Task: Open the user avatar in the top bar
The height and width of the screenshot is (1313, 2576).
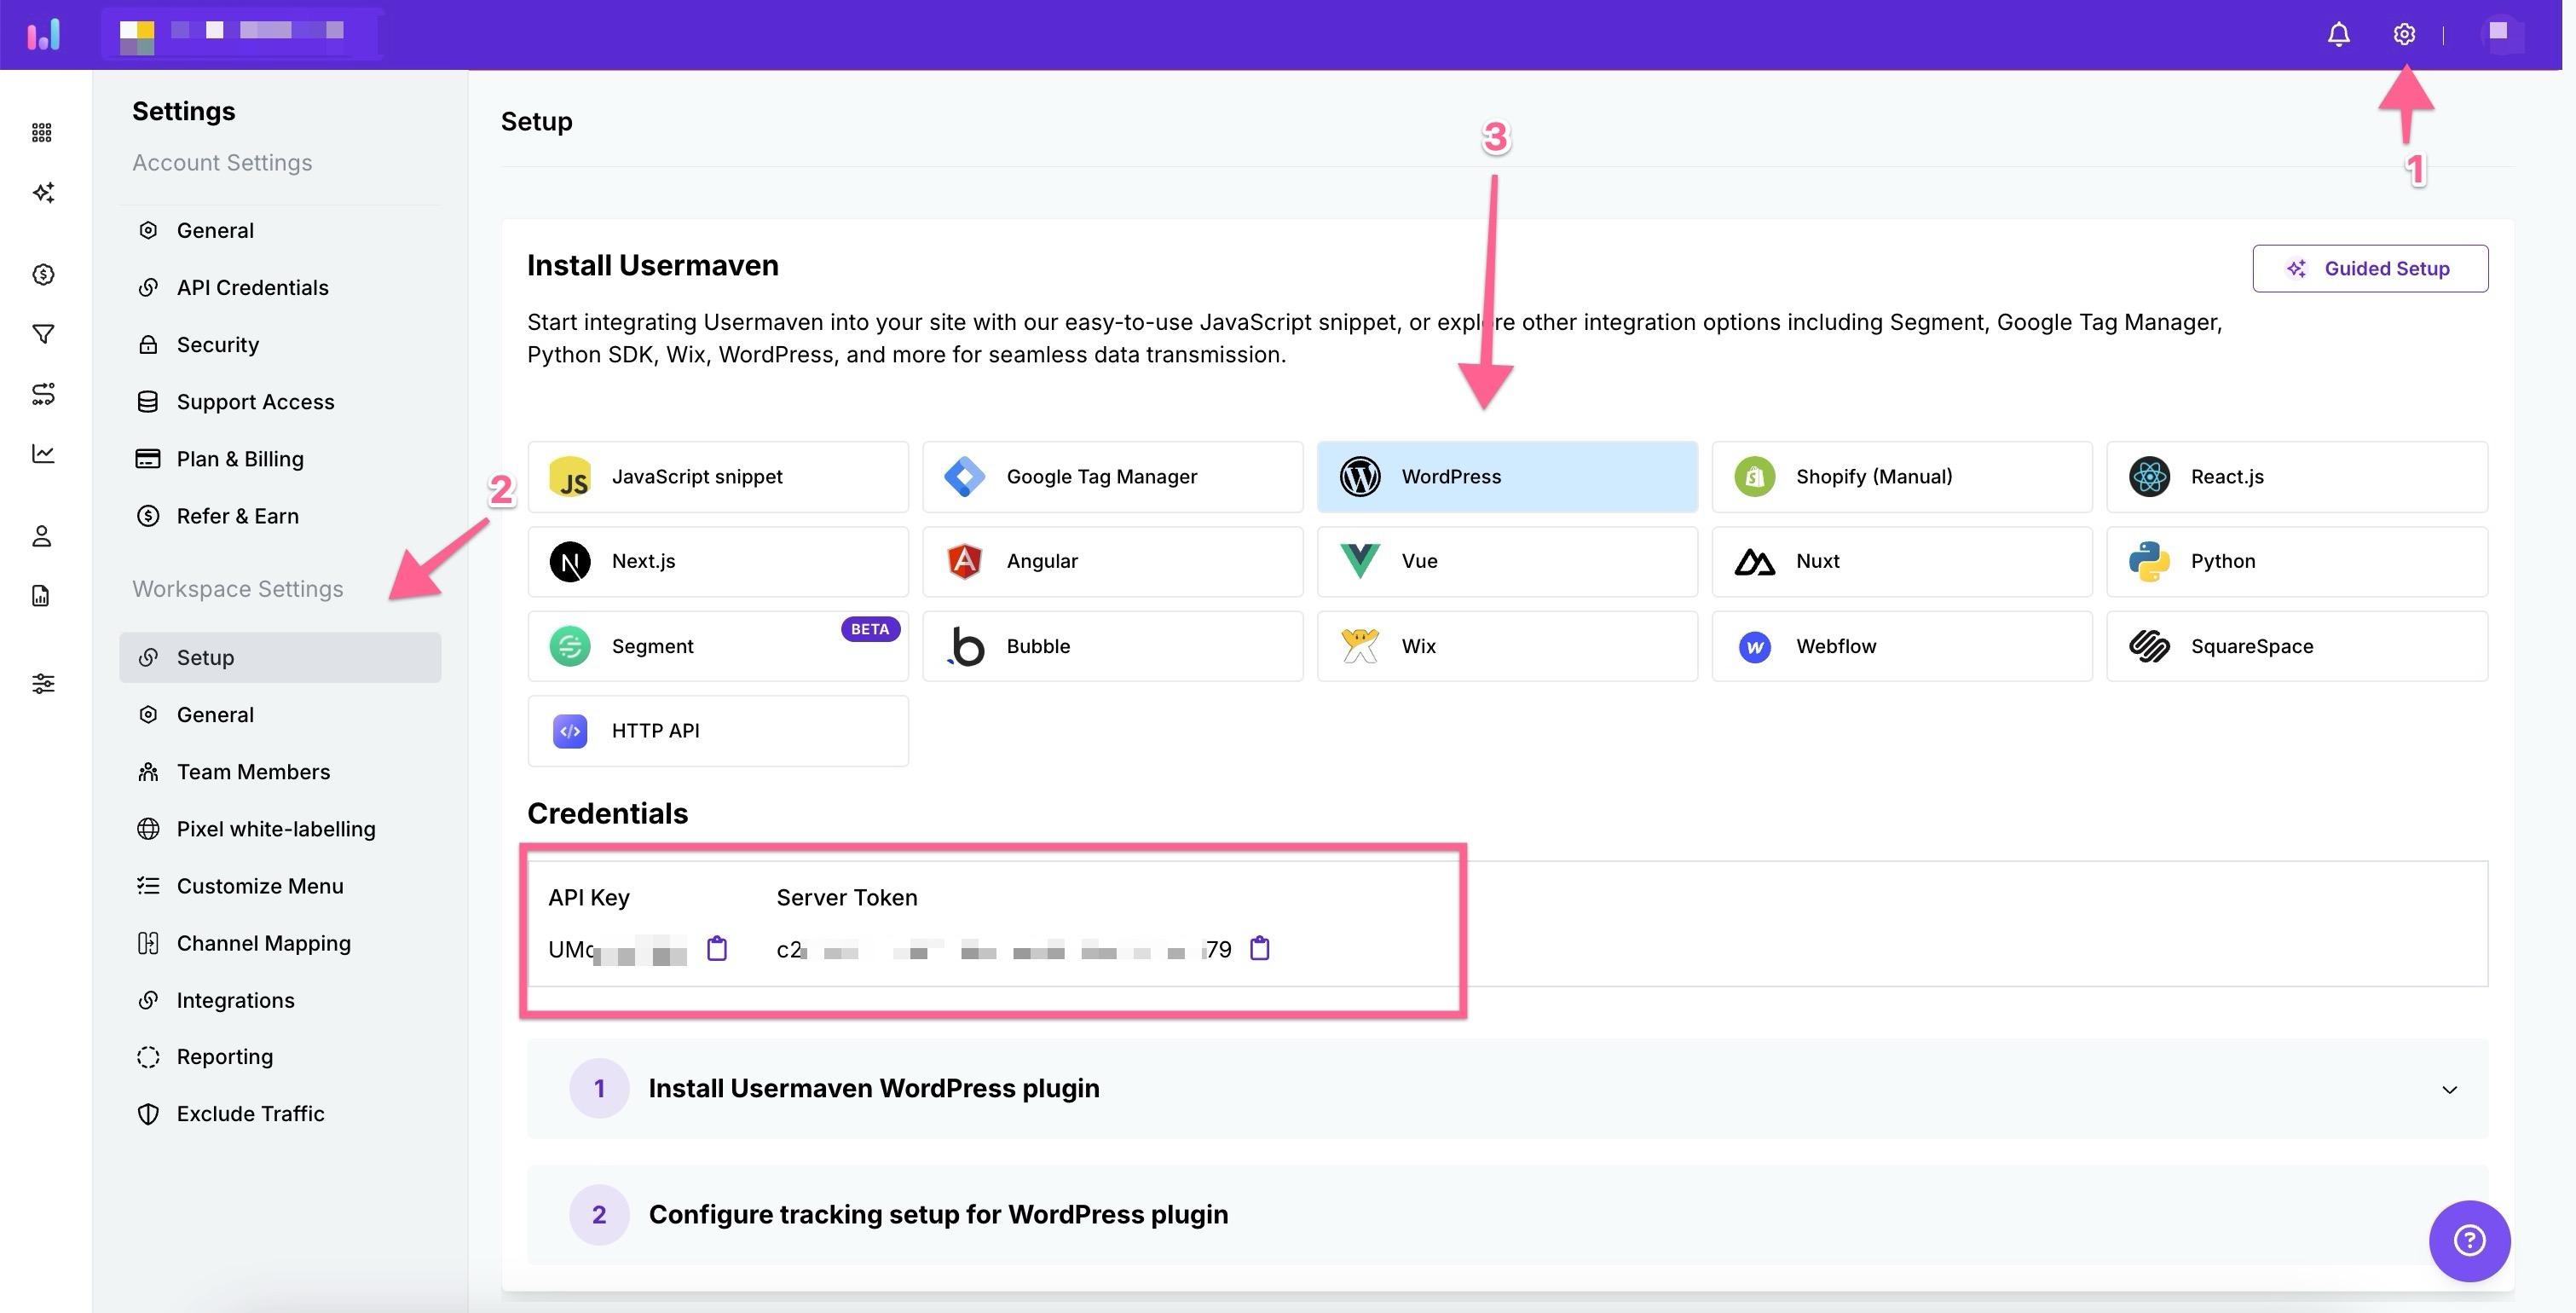Action: coord(2501,34)
